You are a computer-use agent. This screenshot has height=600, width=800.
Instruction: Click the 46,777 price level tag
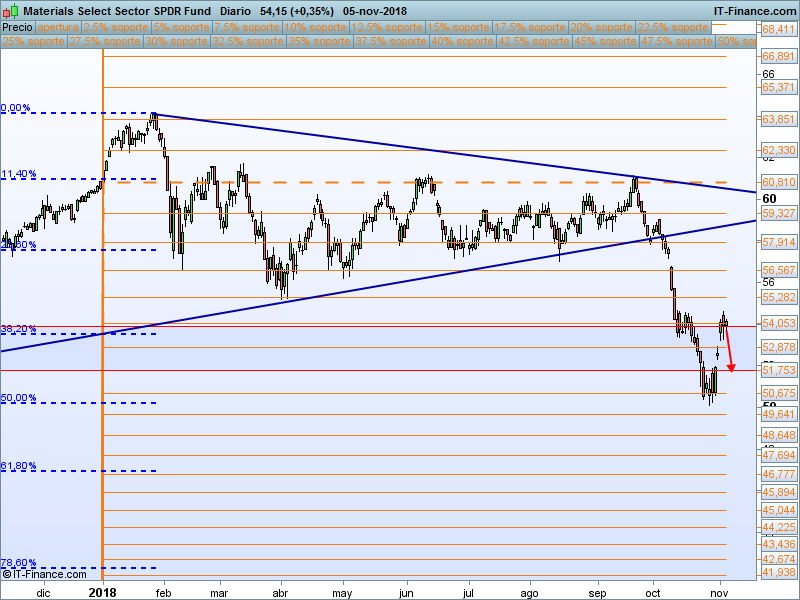(x=779, y=474)
